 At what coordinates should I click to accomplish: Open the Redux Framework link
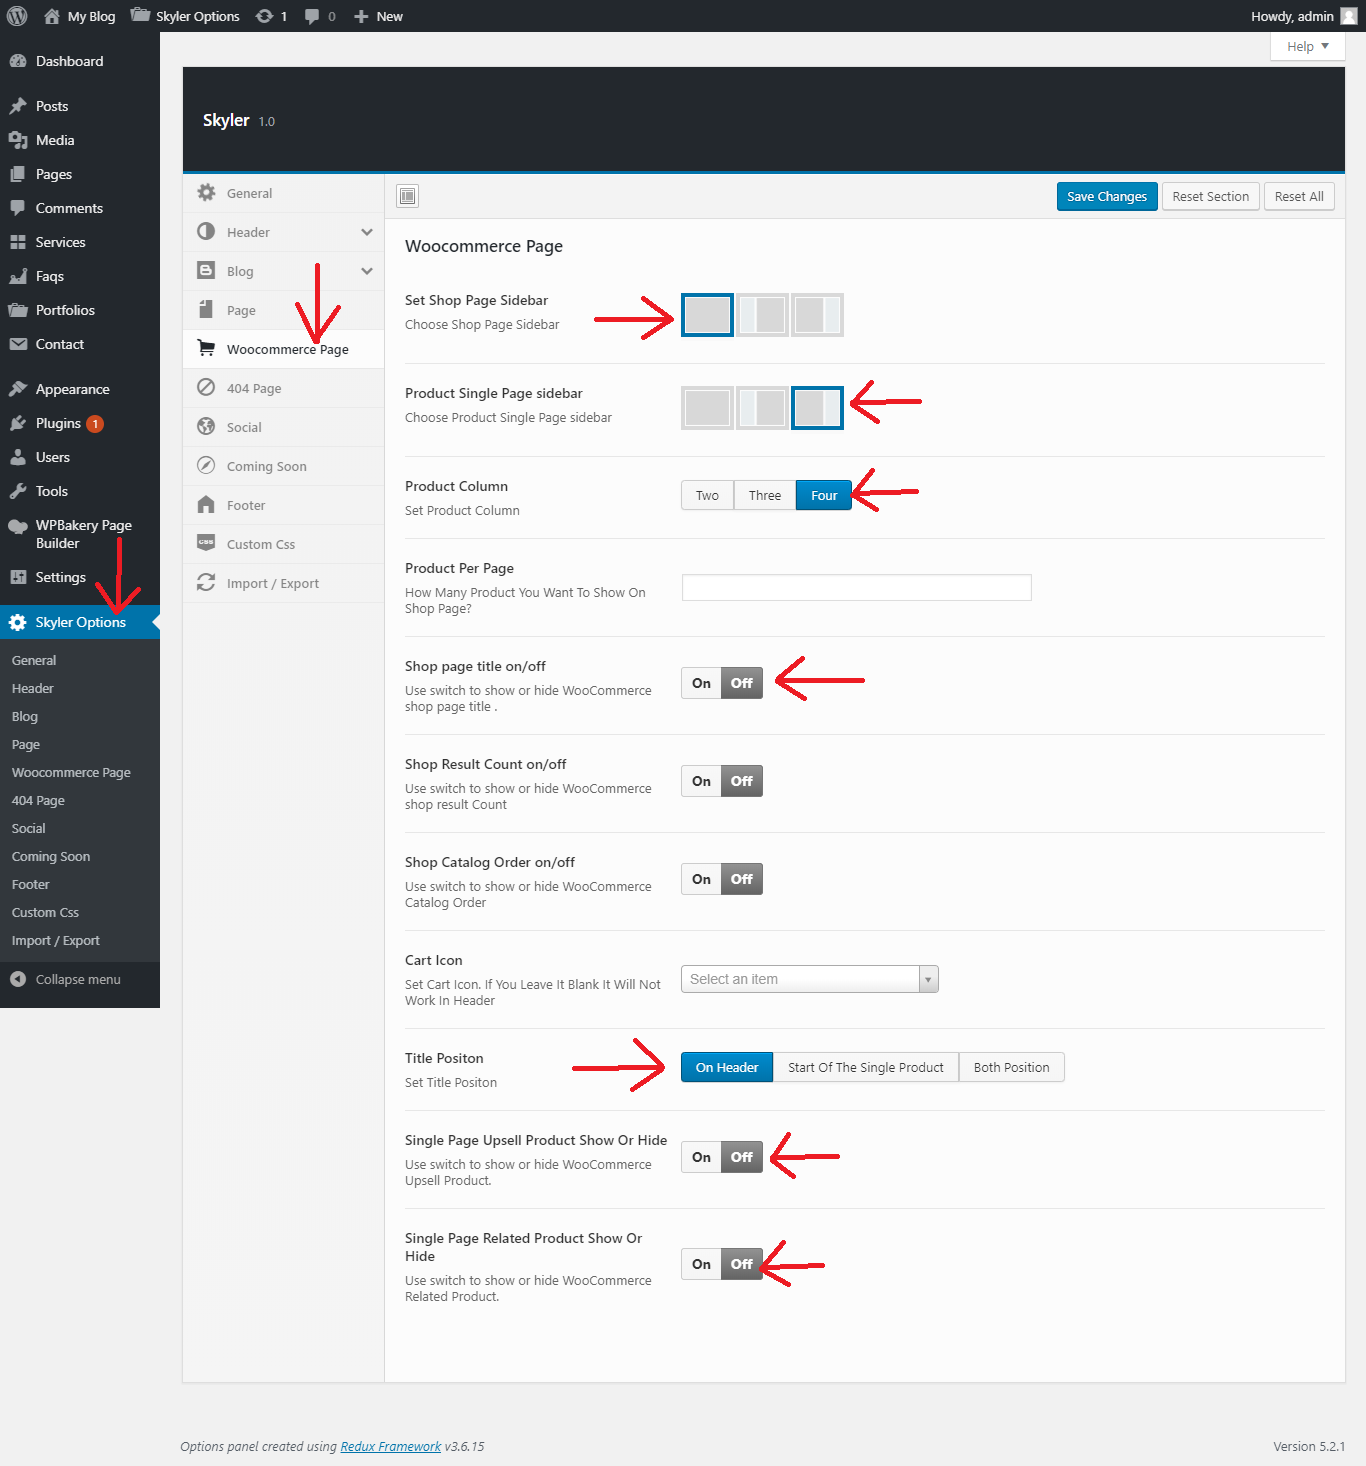(x=391, y=1446)
